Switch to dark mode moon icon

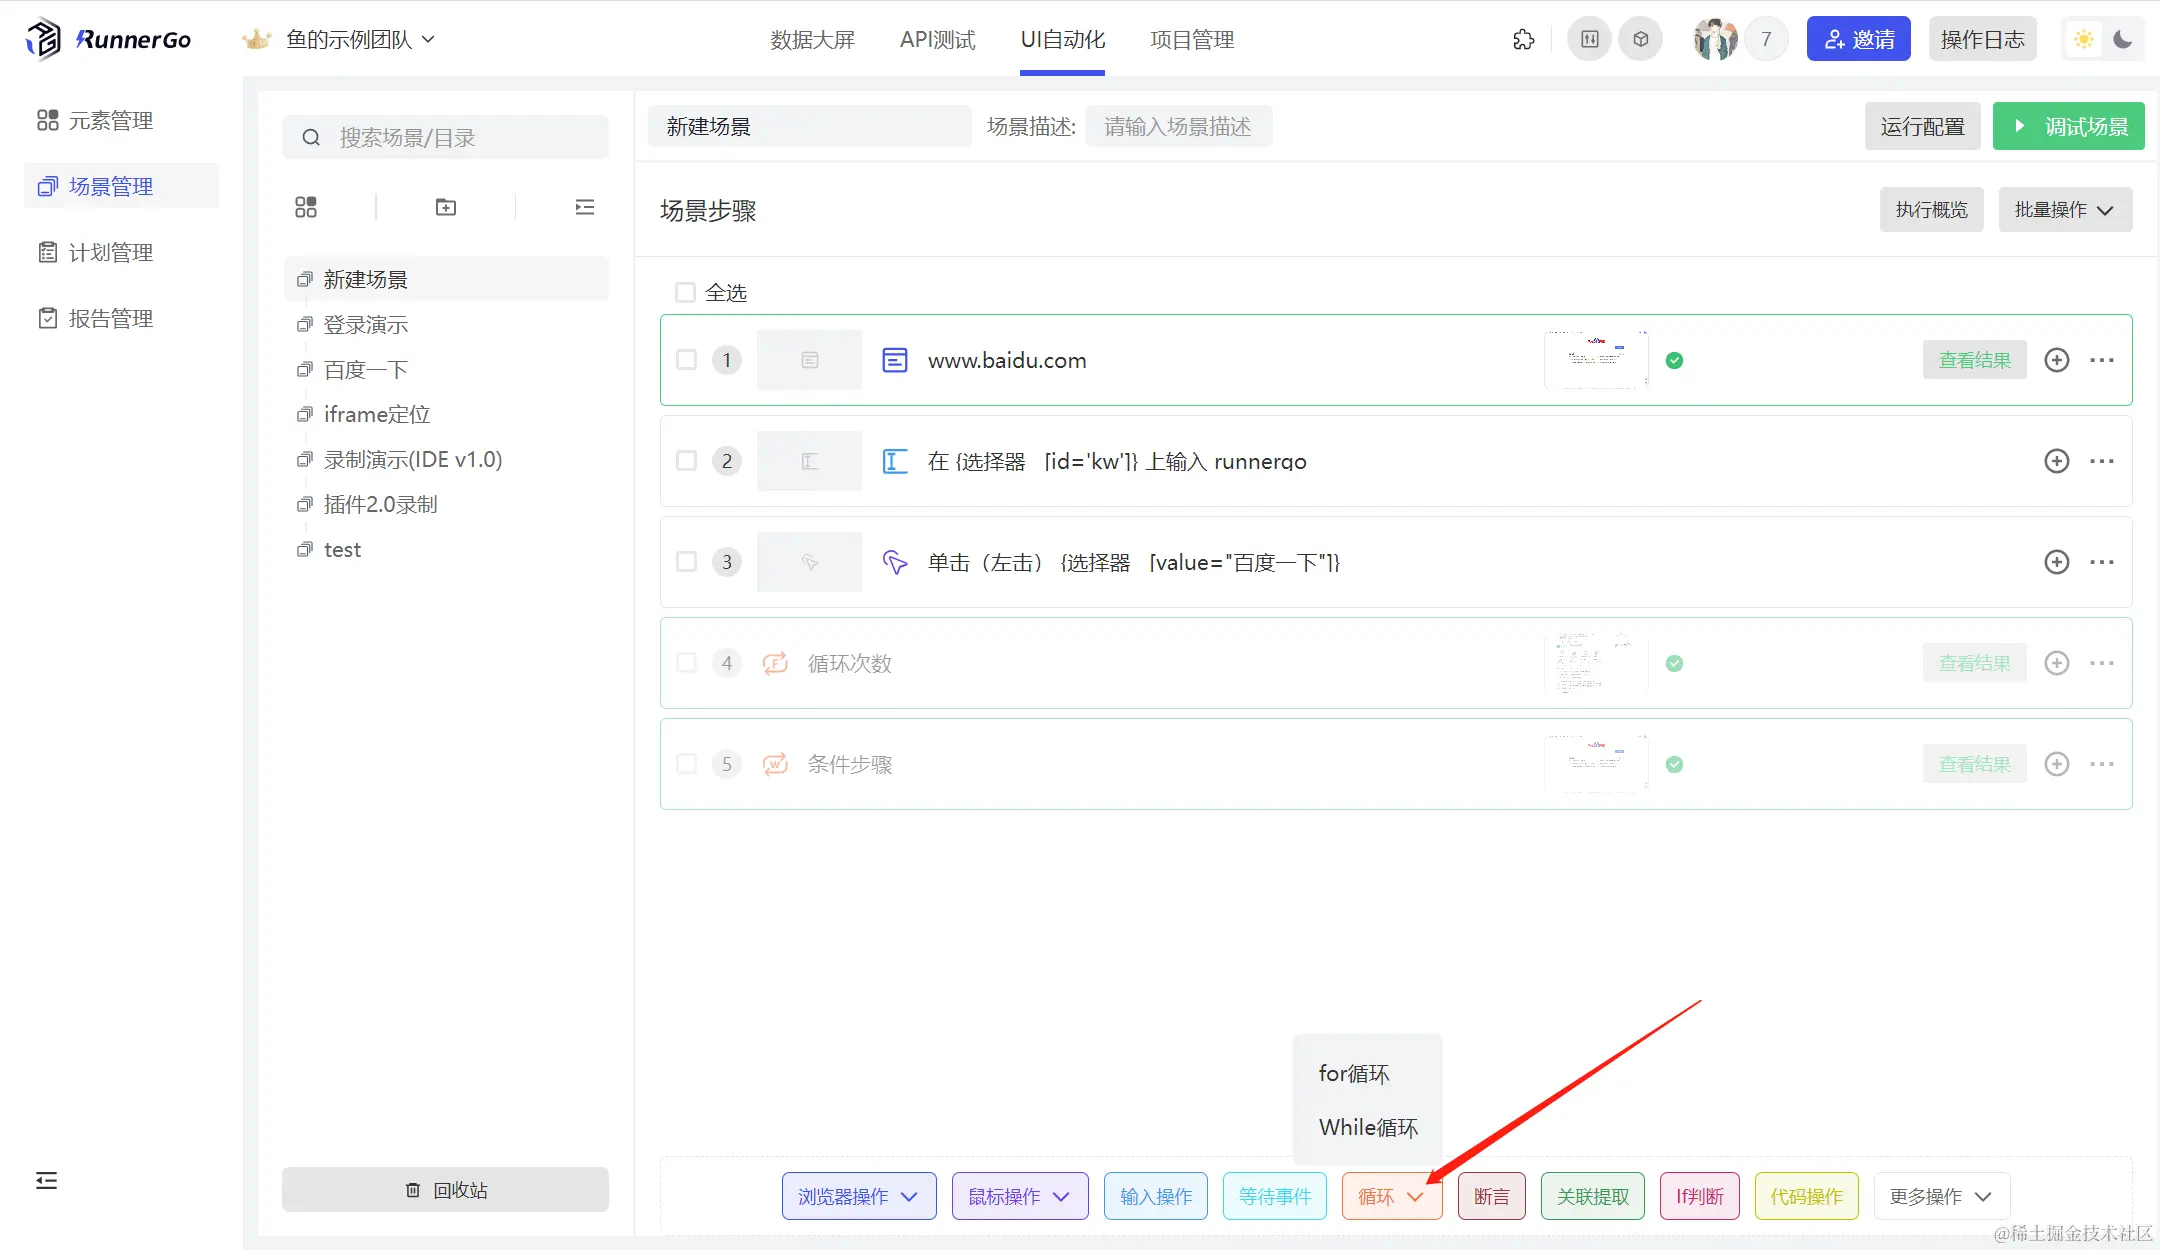2123,40
